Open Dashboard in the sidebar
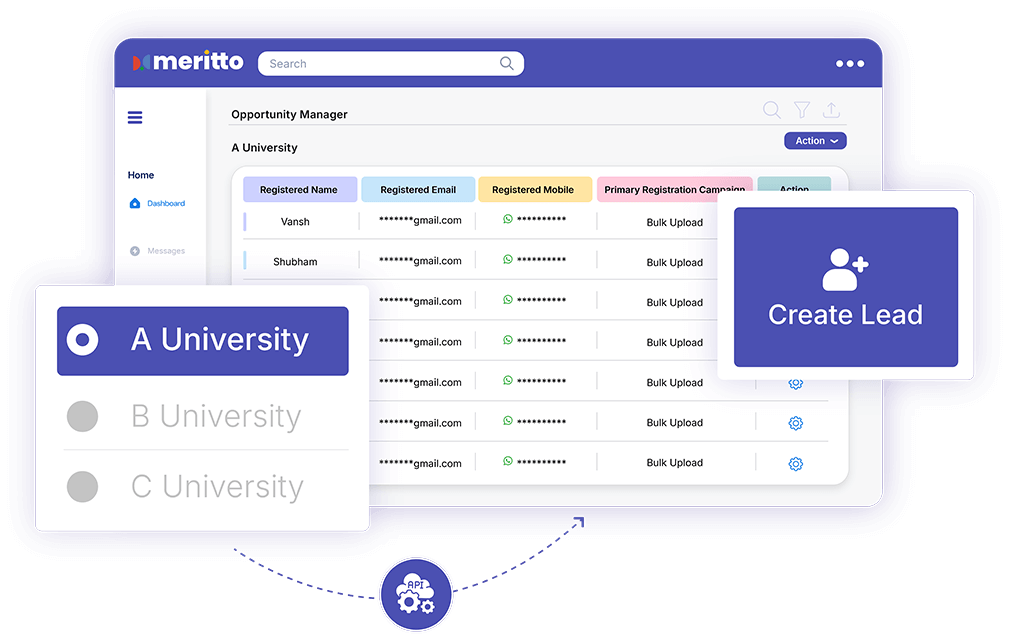This screenshot has height=634, width=1009. 165,204
